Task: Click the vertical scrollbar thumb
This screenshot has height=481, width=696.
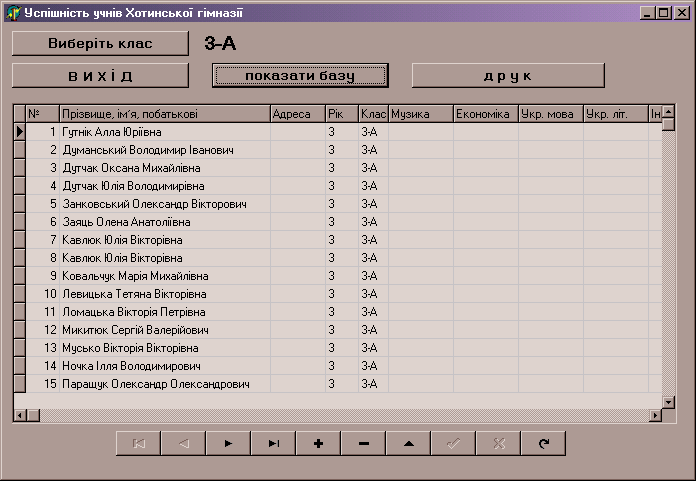Action: tap(668, 124)
